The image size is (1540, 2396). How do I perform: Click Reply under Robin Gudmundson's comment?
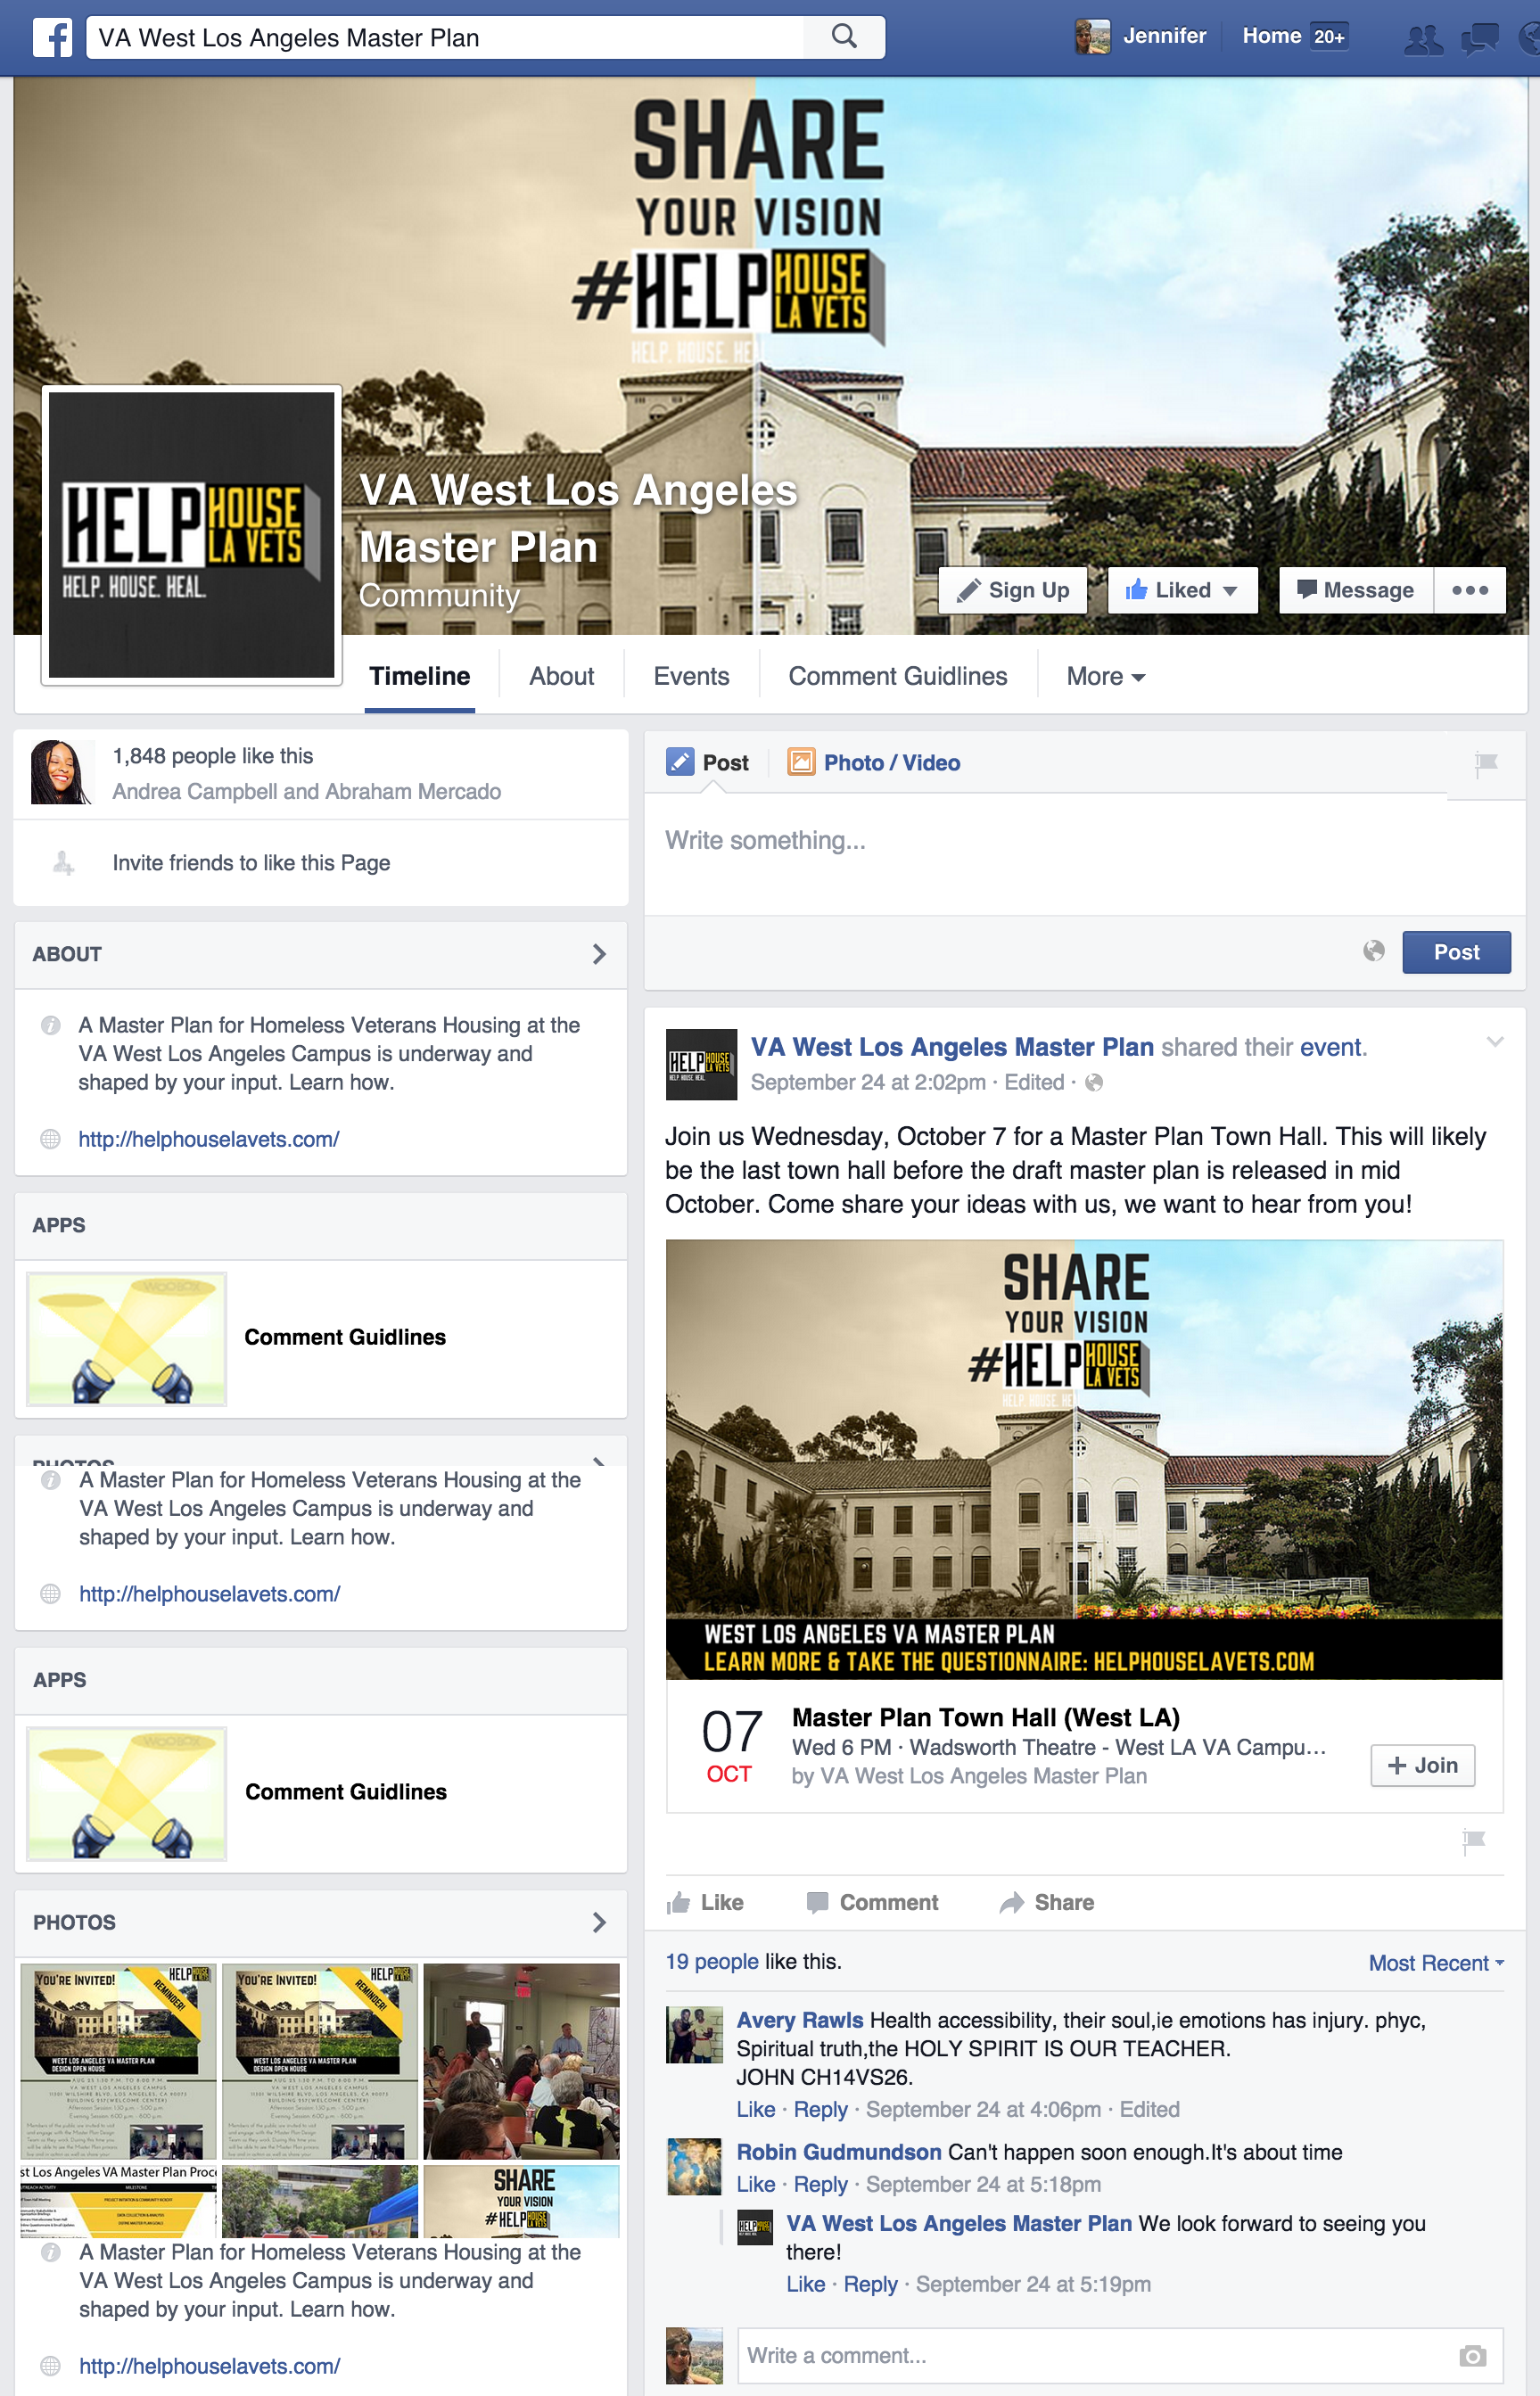(820, 2184)
